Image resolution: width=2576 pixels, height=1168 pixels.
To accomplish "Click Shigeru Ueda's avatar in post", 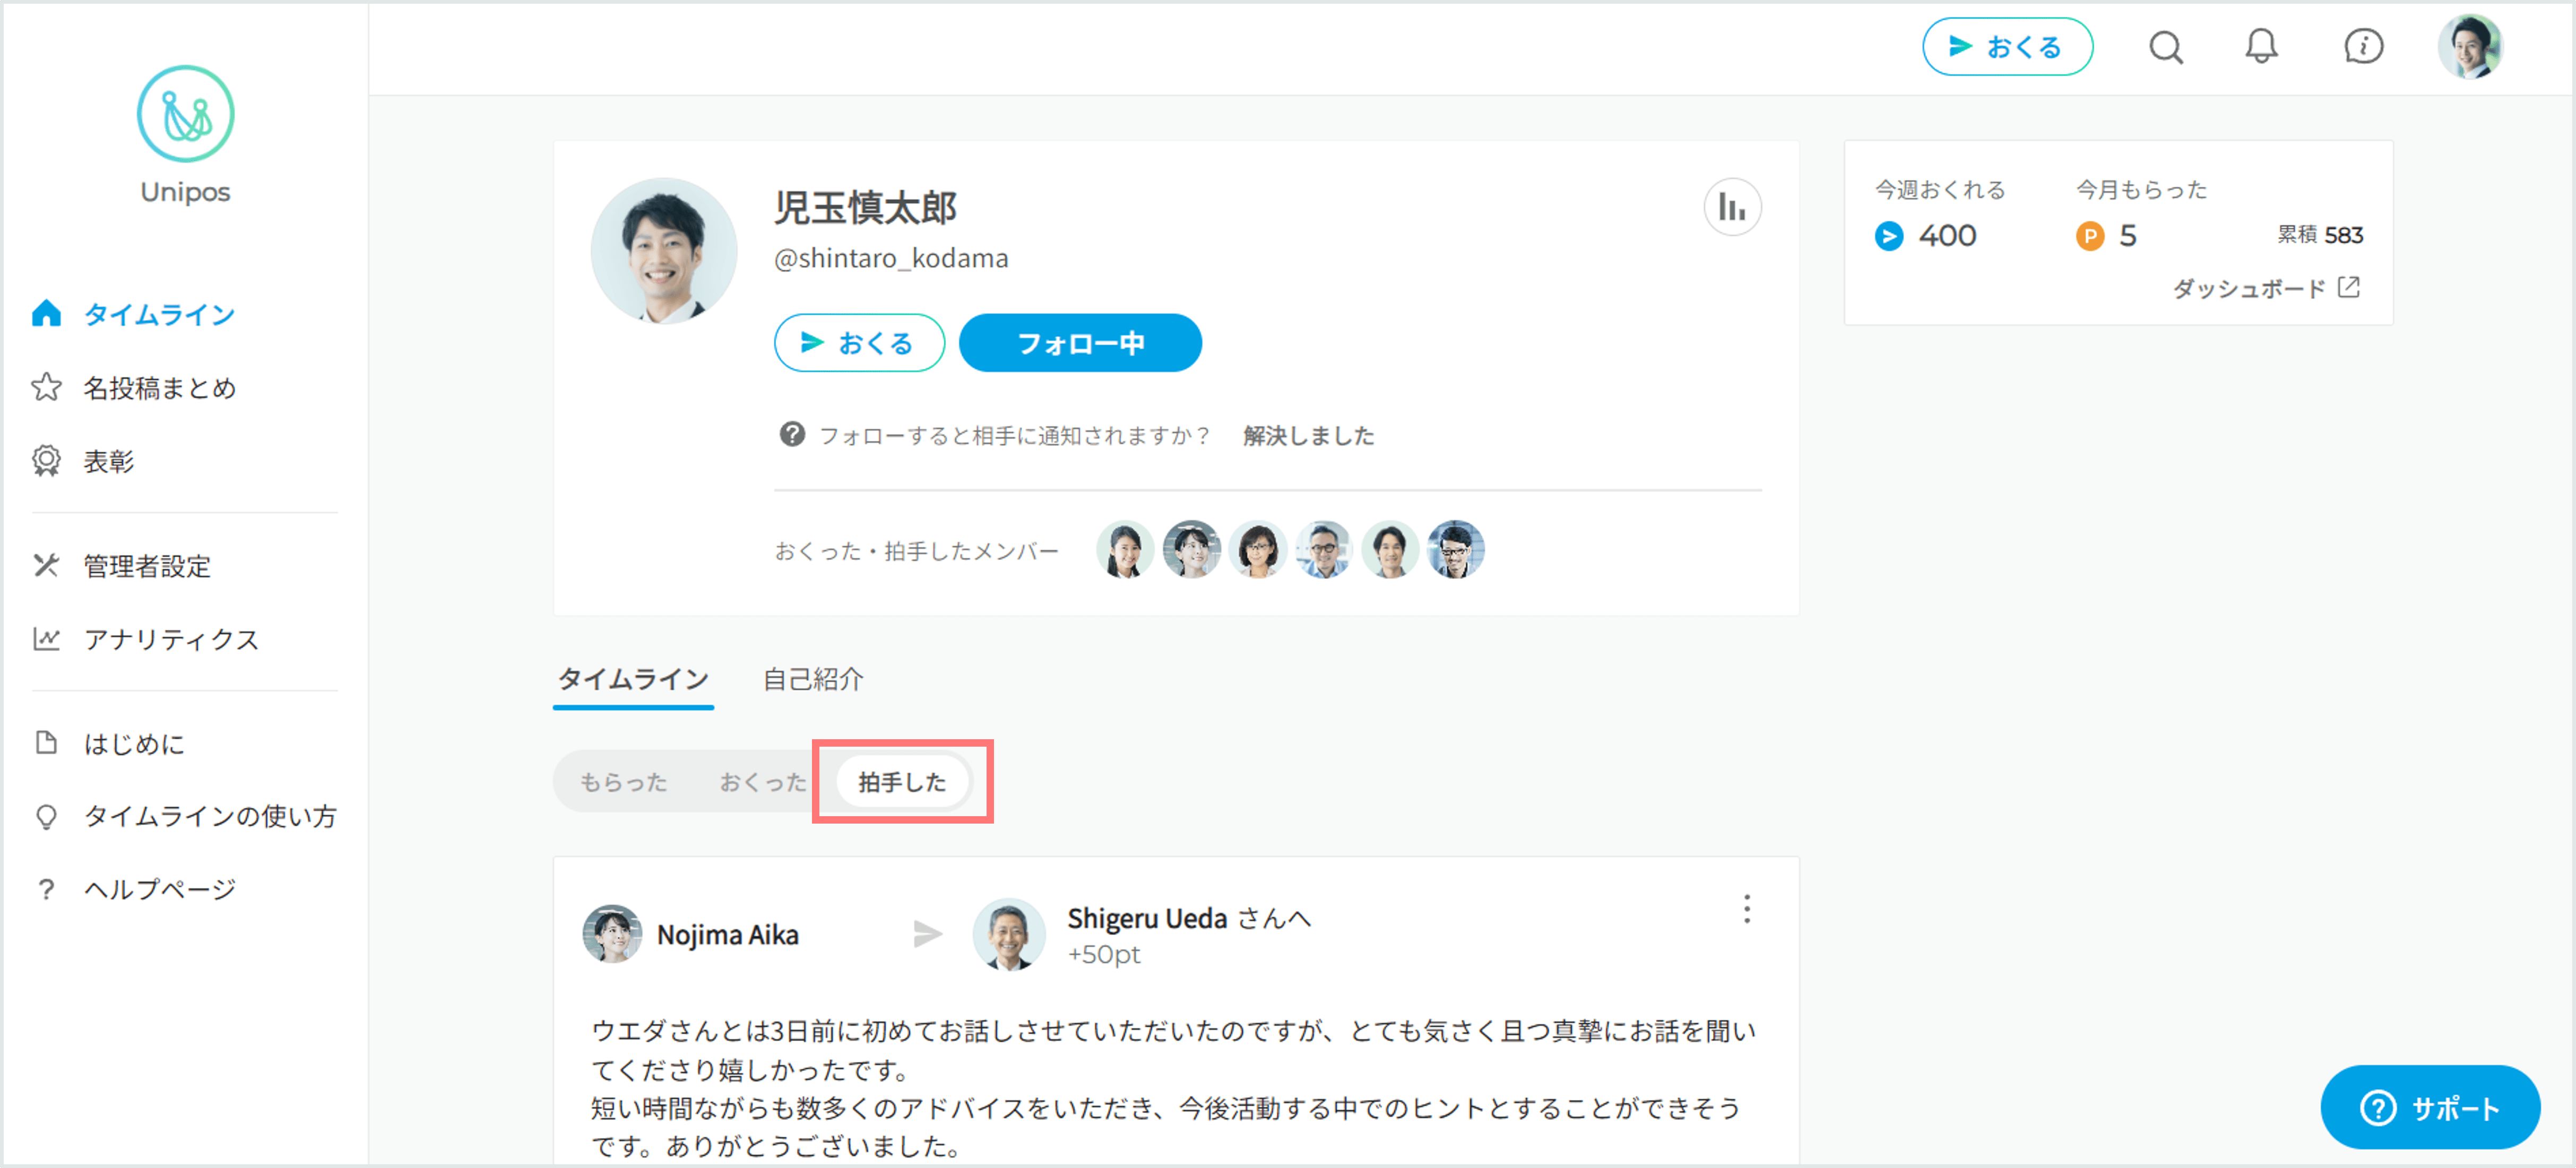I will click(x=1009, y=934).
